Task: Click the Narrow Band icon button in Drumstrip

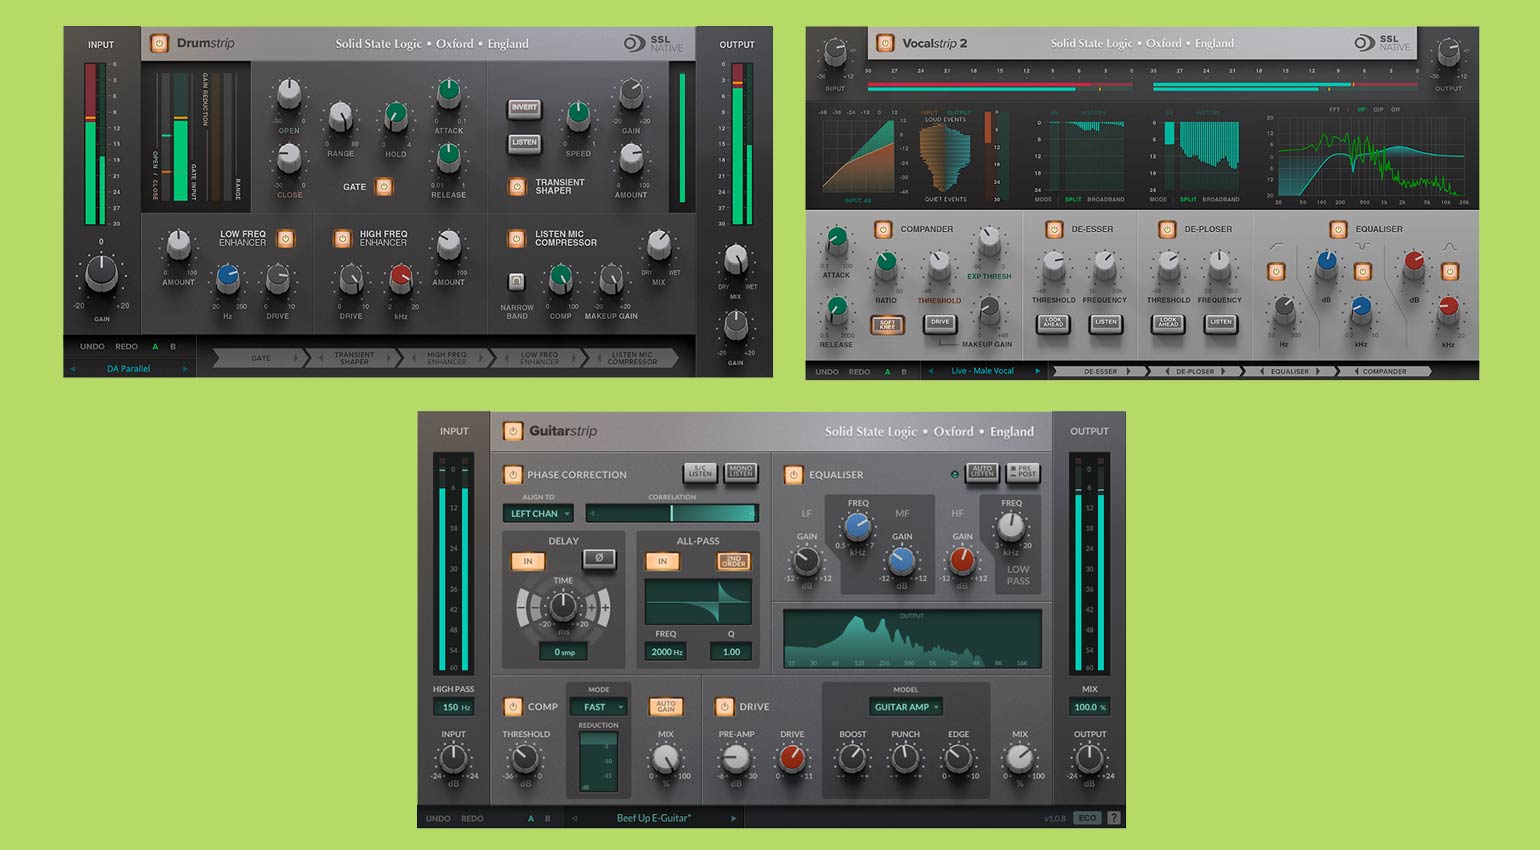Action: click(x=516, y=282)
